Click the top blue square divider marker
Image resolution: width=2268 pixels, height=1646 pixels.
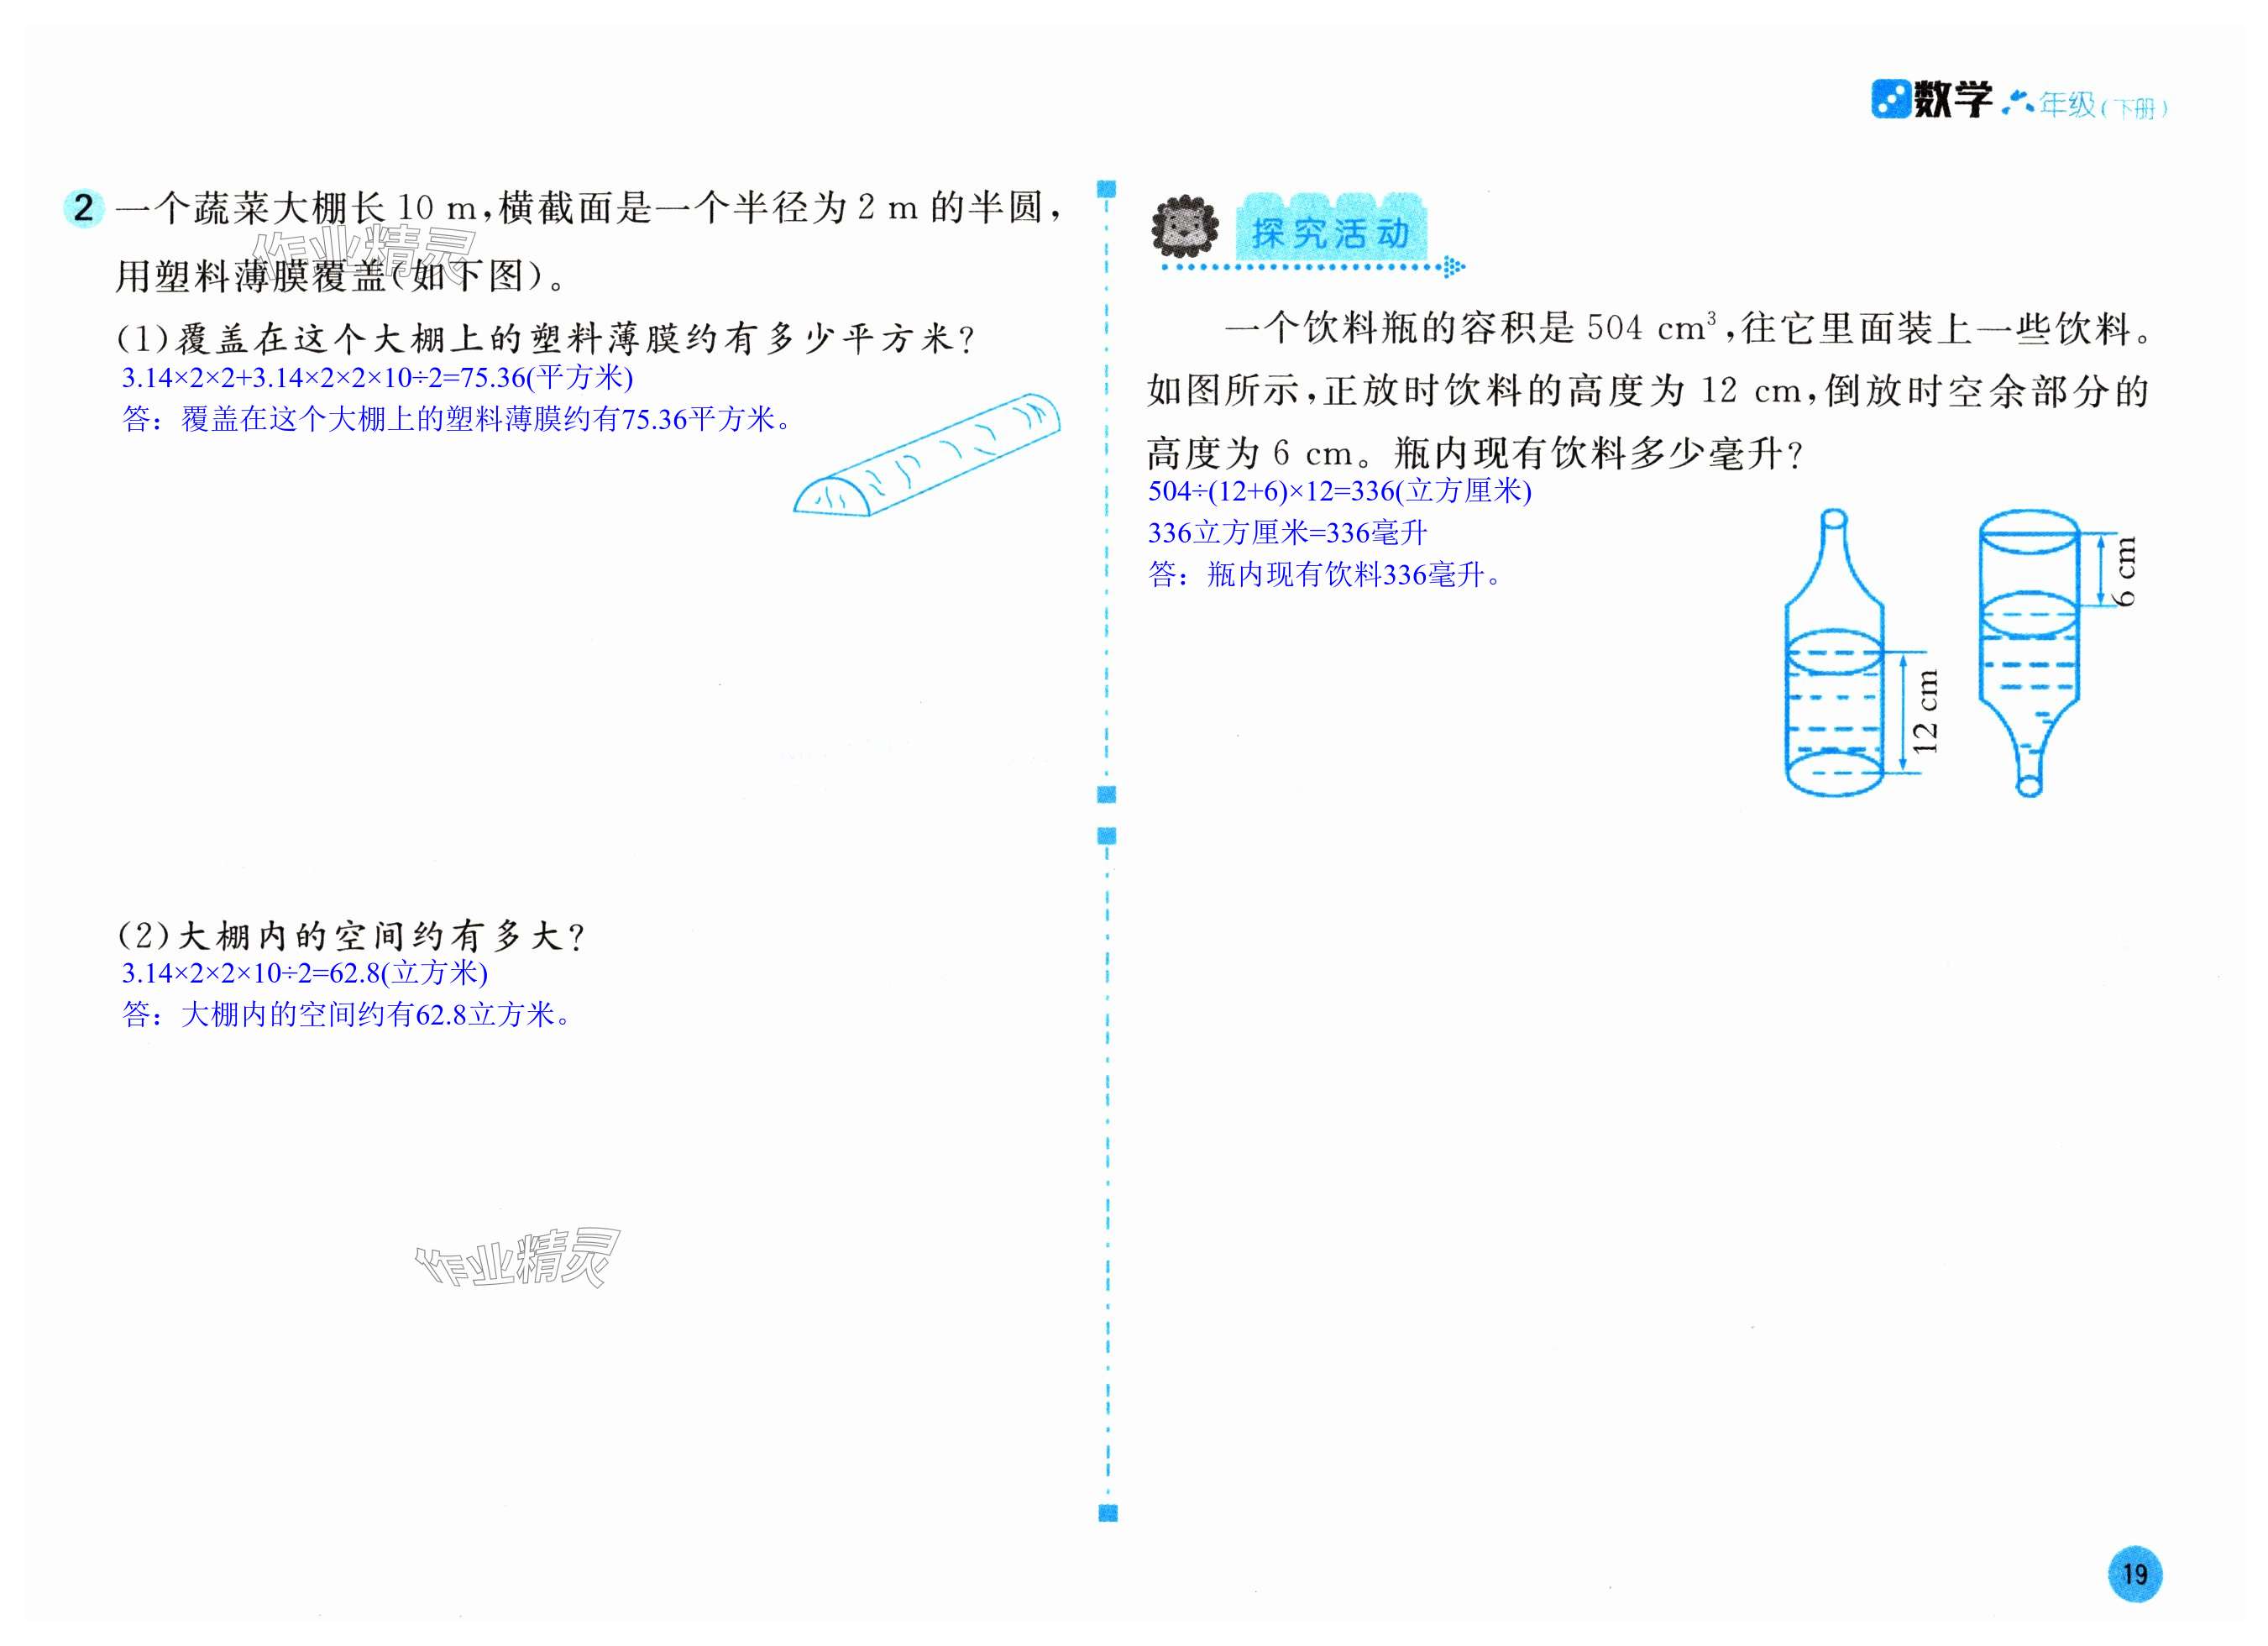[1107, 188]
